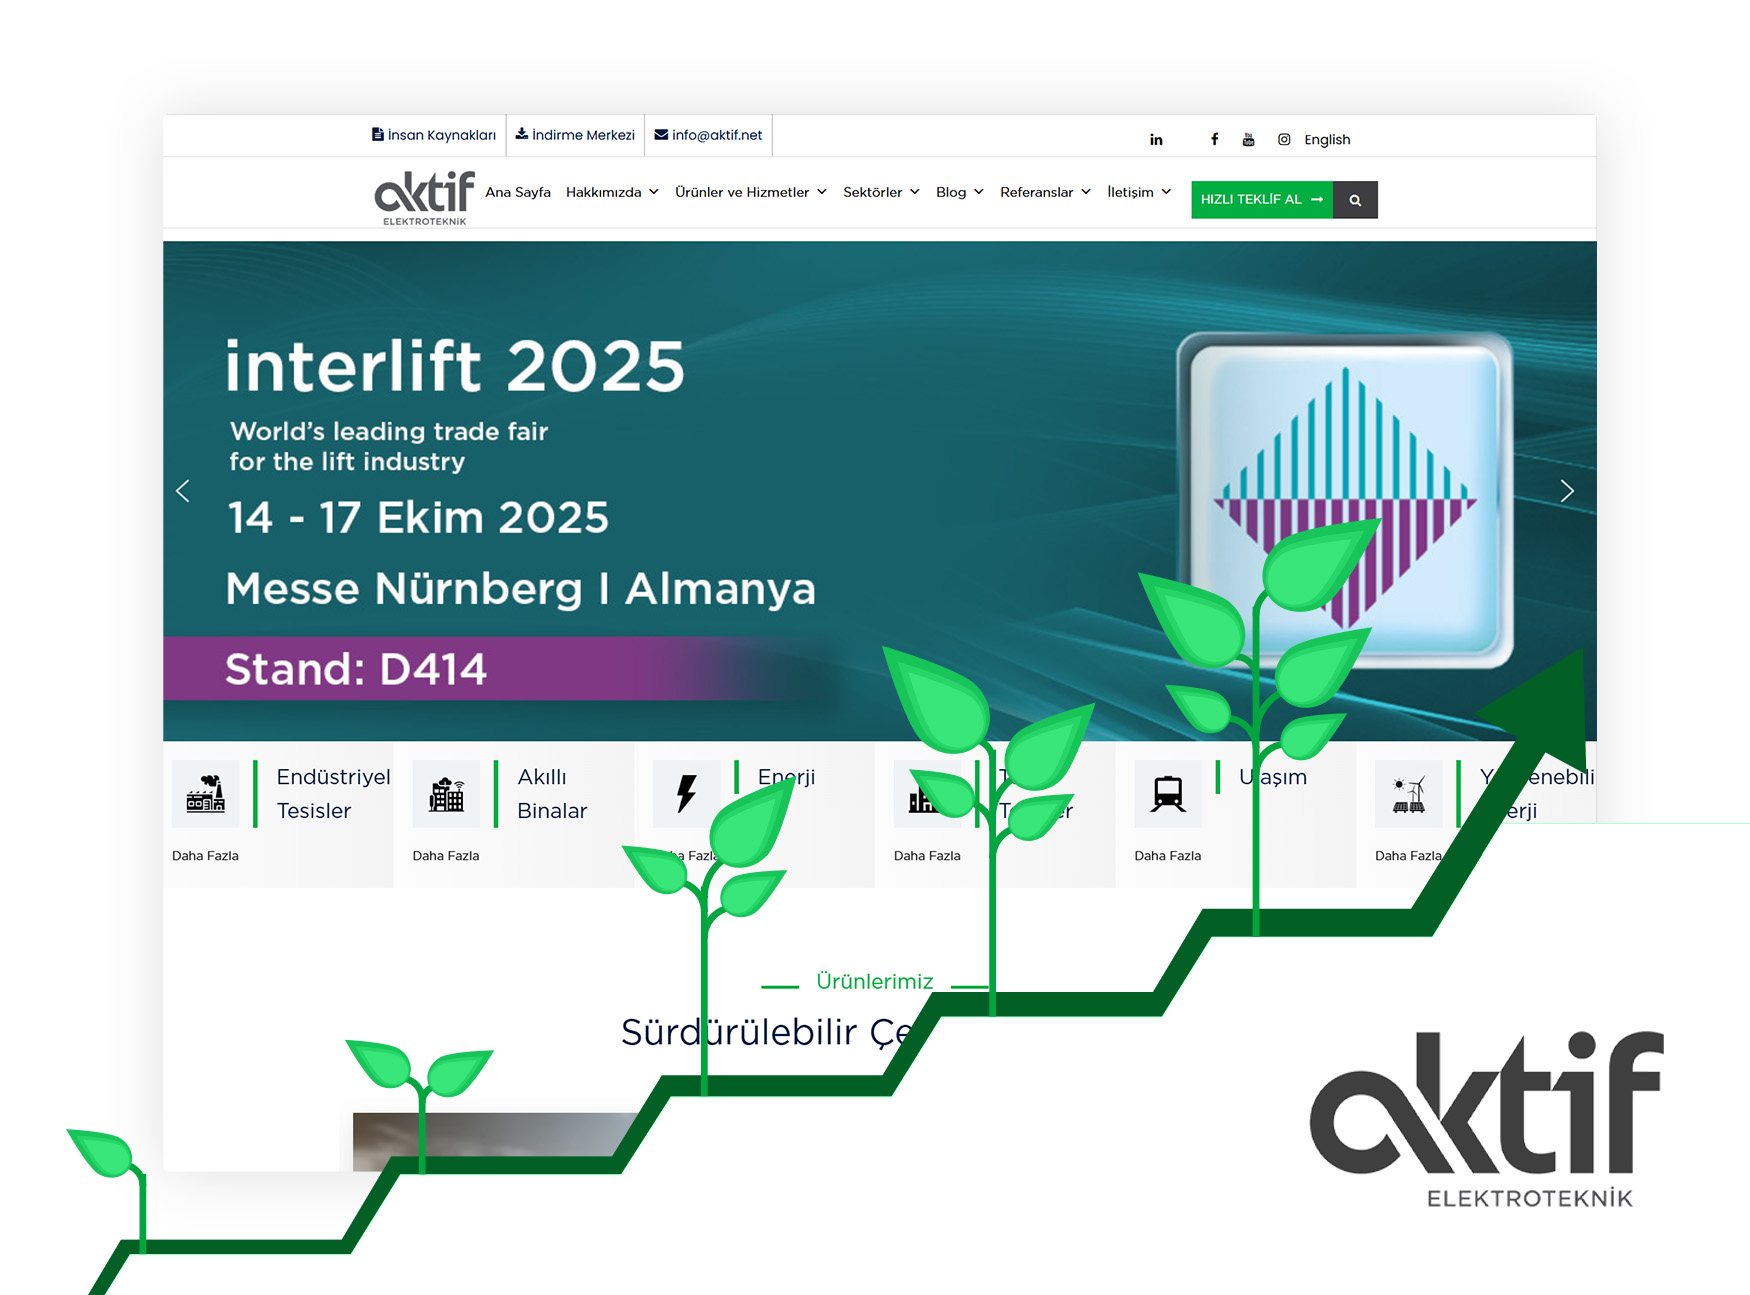Viewport: 1750px width, 1295px height.
Task: Open the LinkedIn social icon
Action: point(1156,140)
